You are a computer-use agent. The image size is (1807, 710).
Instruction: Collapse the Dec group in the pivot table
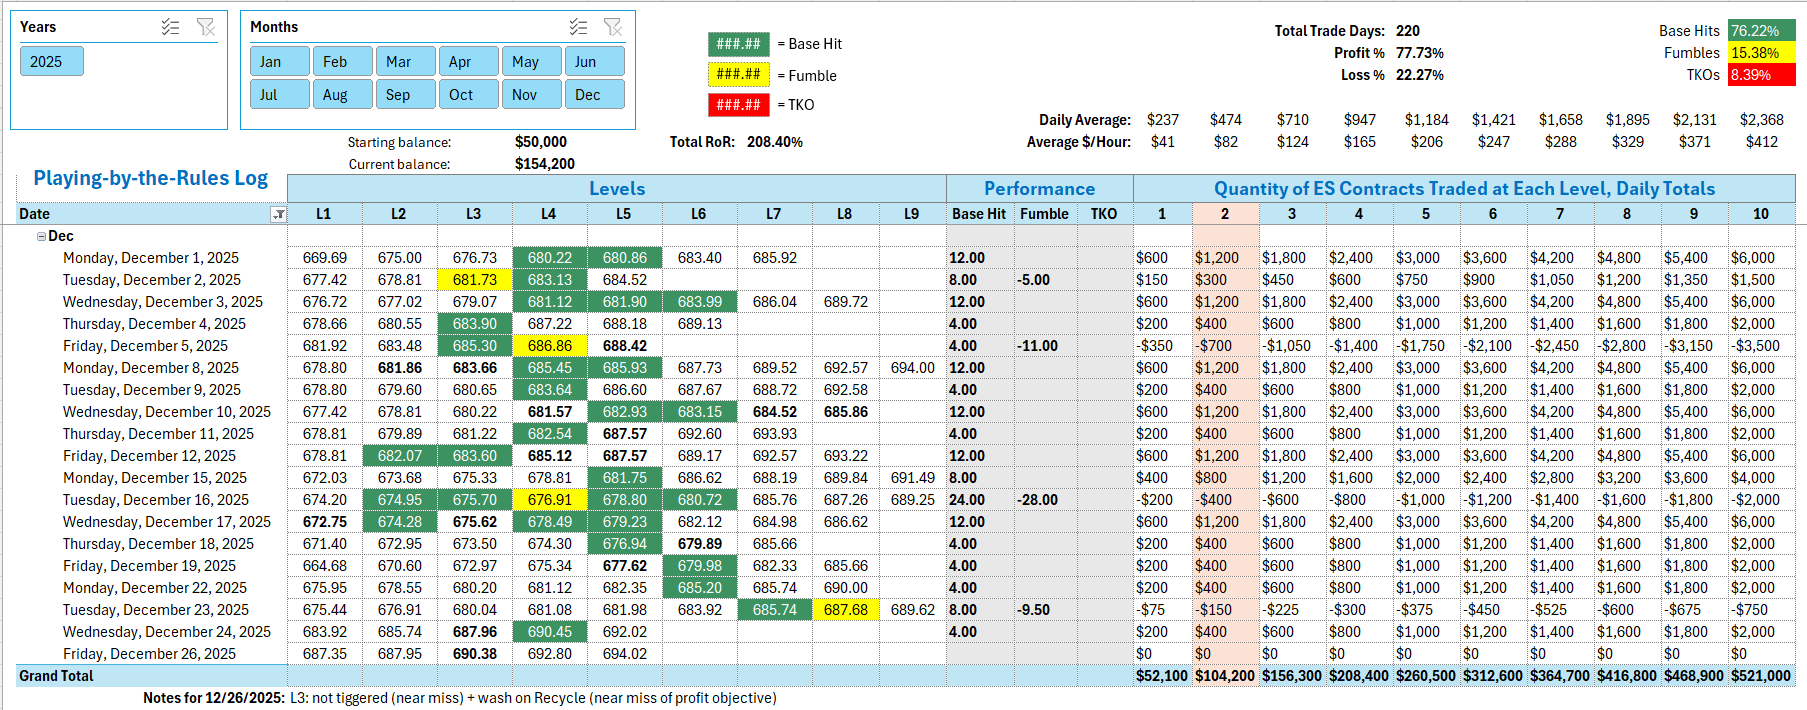[41, 237]
